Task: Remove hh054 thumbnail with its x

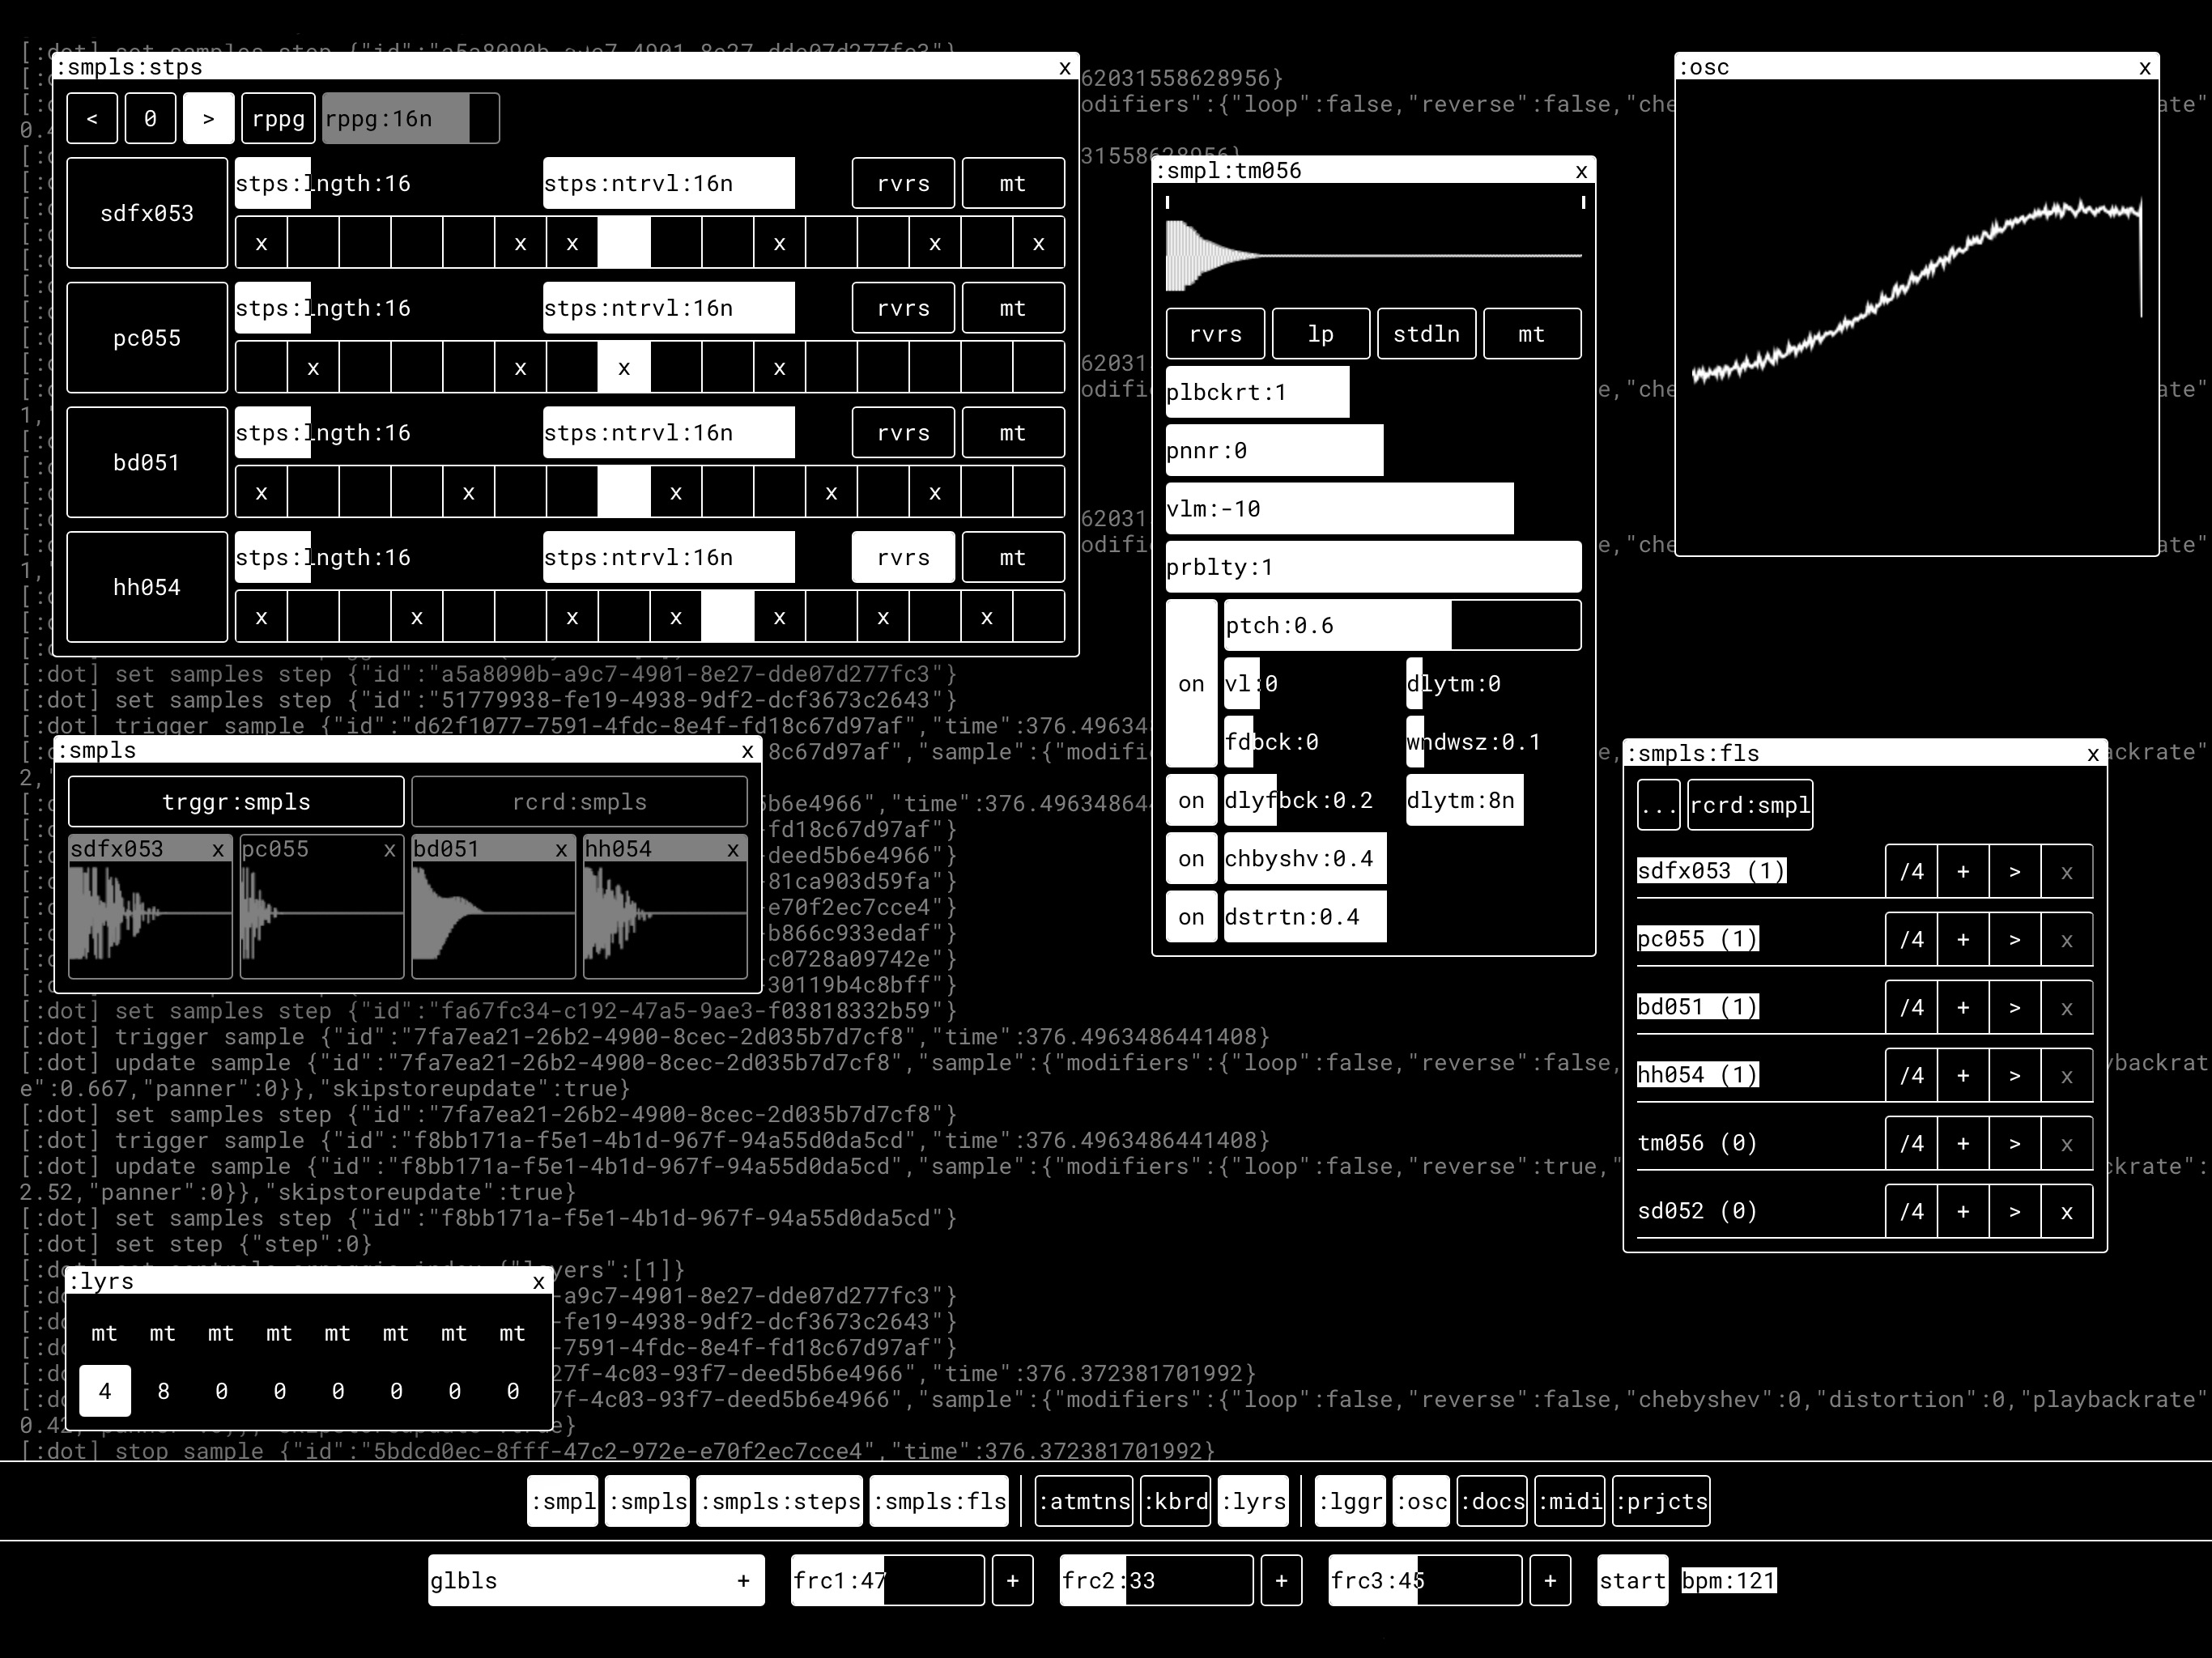Action: coord(734,850)
